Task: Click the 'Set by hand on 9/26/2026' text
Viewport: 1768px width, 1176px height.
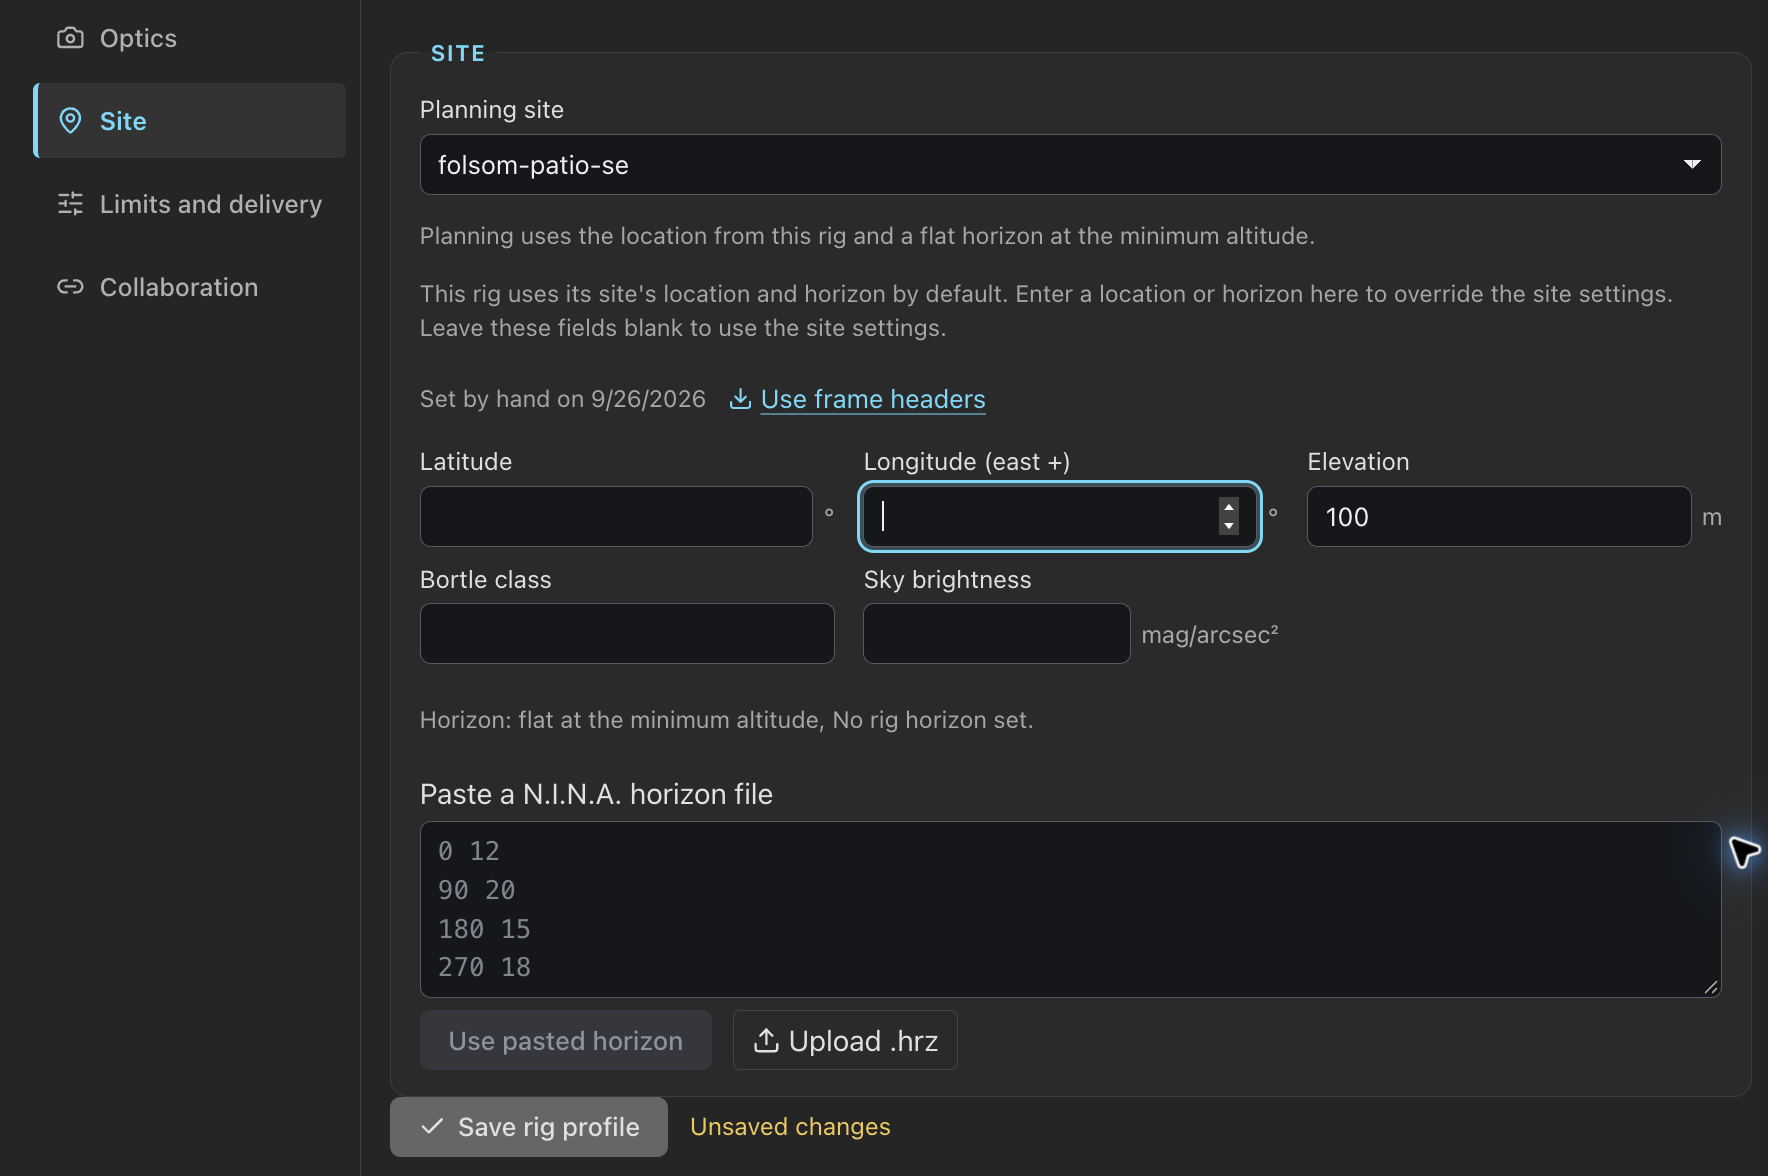Action: tap(563, 399)
